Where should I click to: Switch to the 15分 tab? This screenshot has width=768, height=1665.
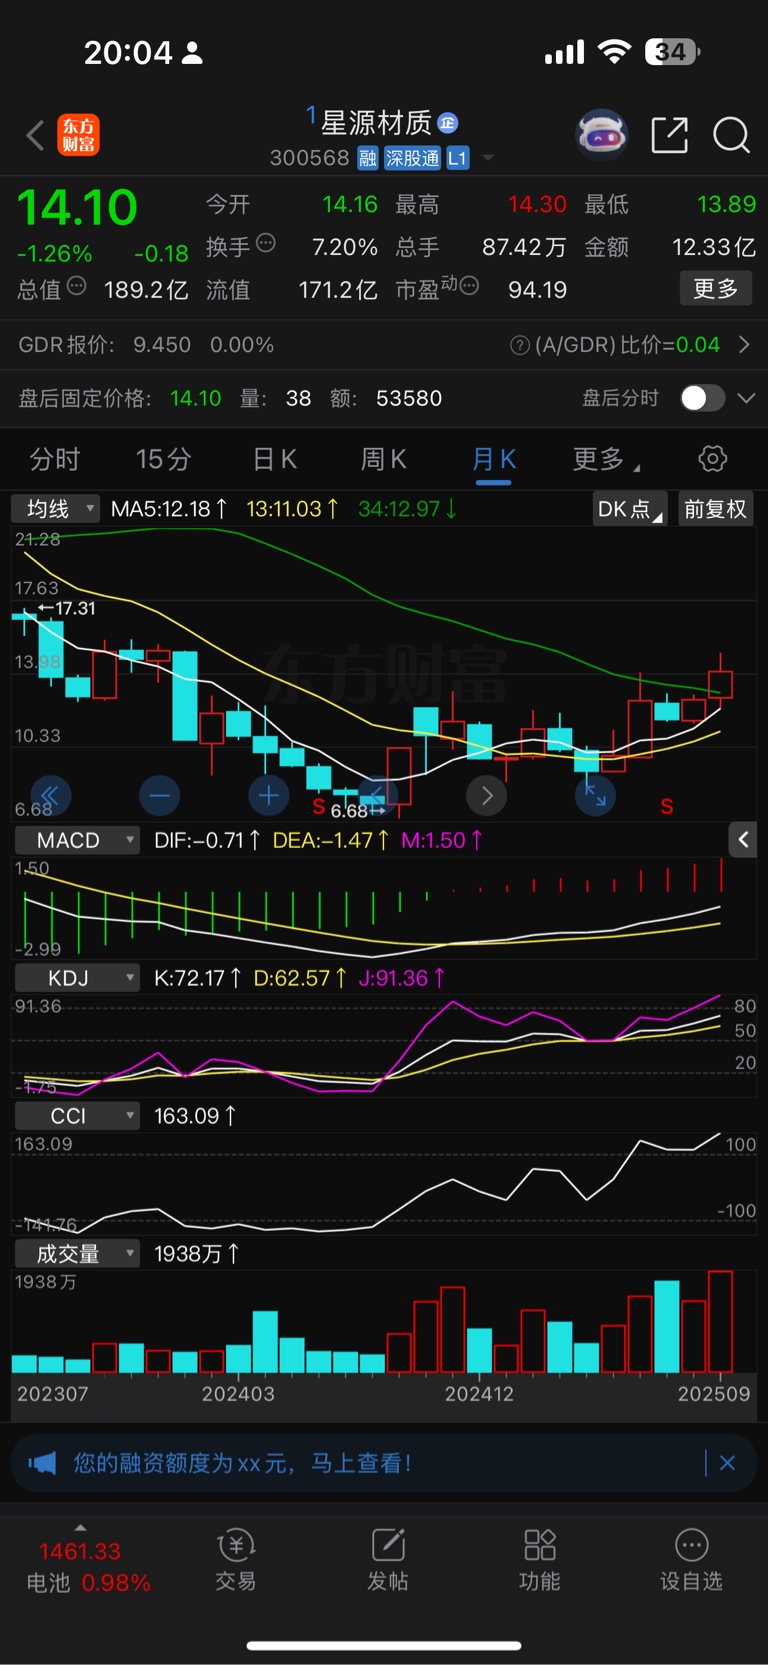click(x=163, y=459)
